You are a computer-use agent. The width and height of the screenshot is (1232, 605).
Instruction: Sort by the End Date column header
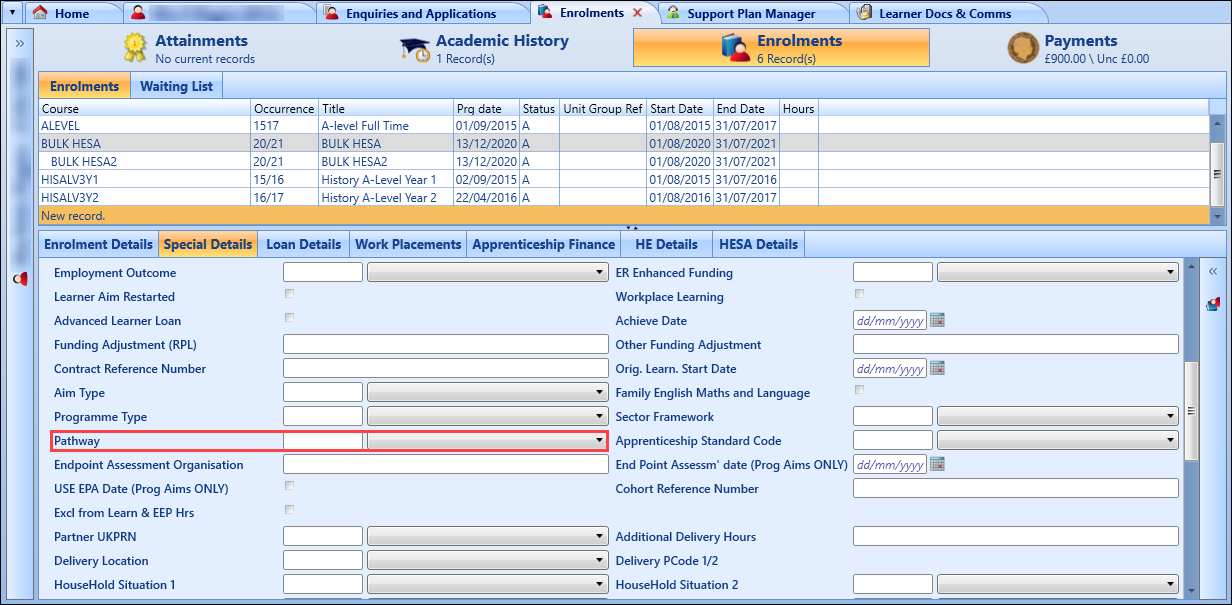coord(747,108)
